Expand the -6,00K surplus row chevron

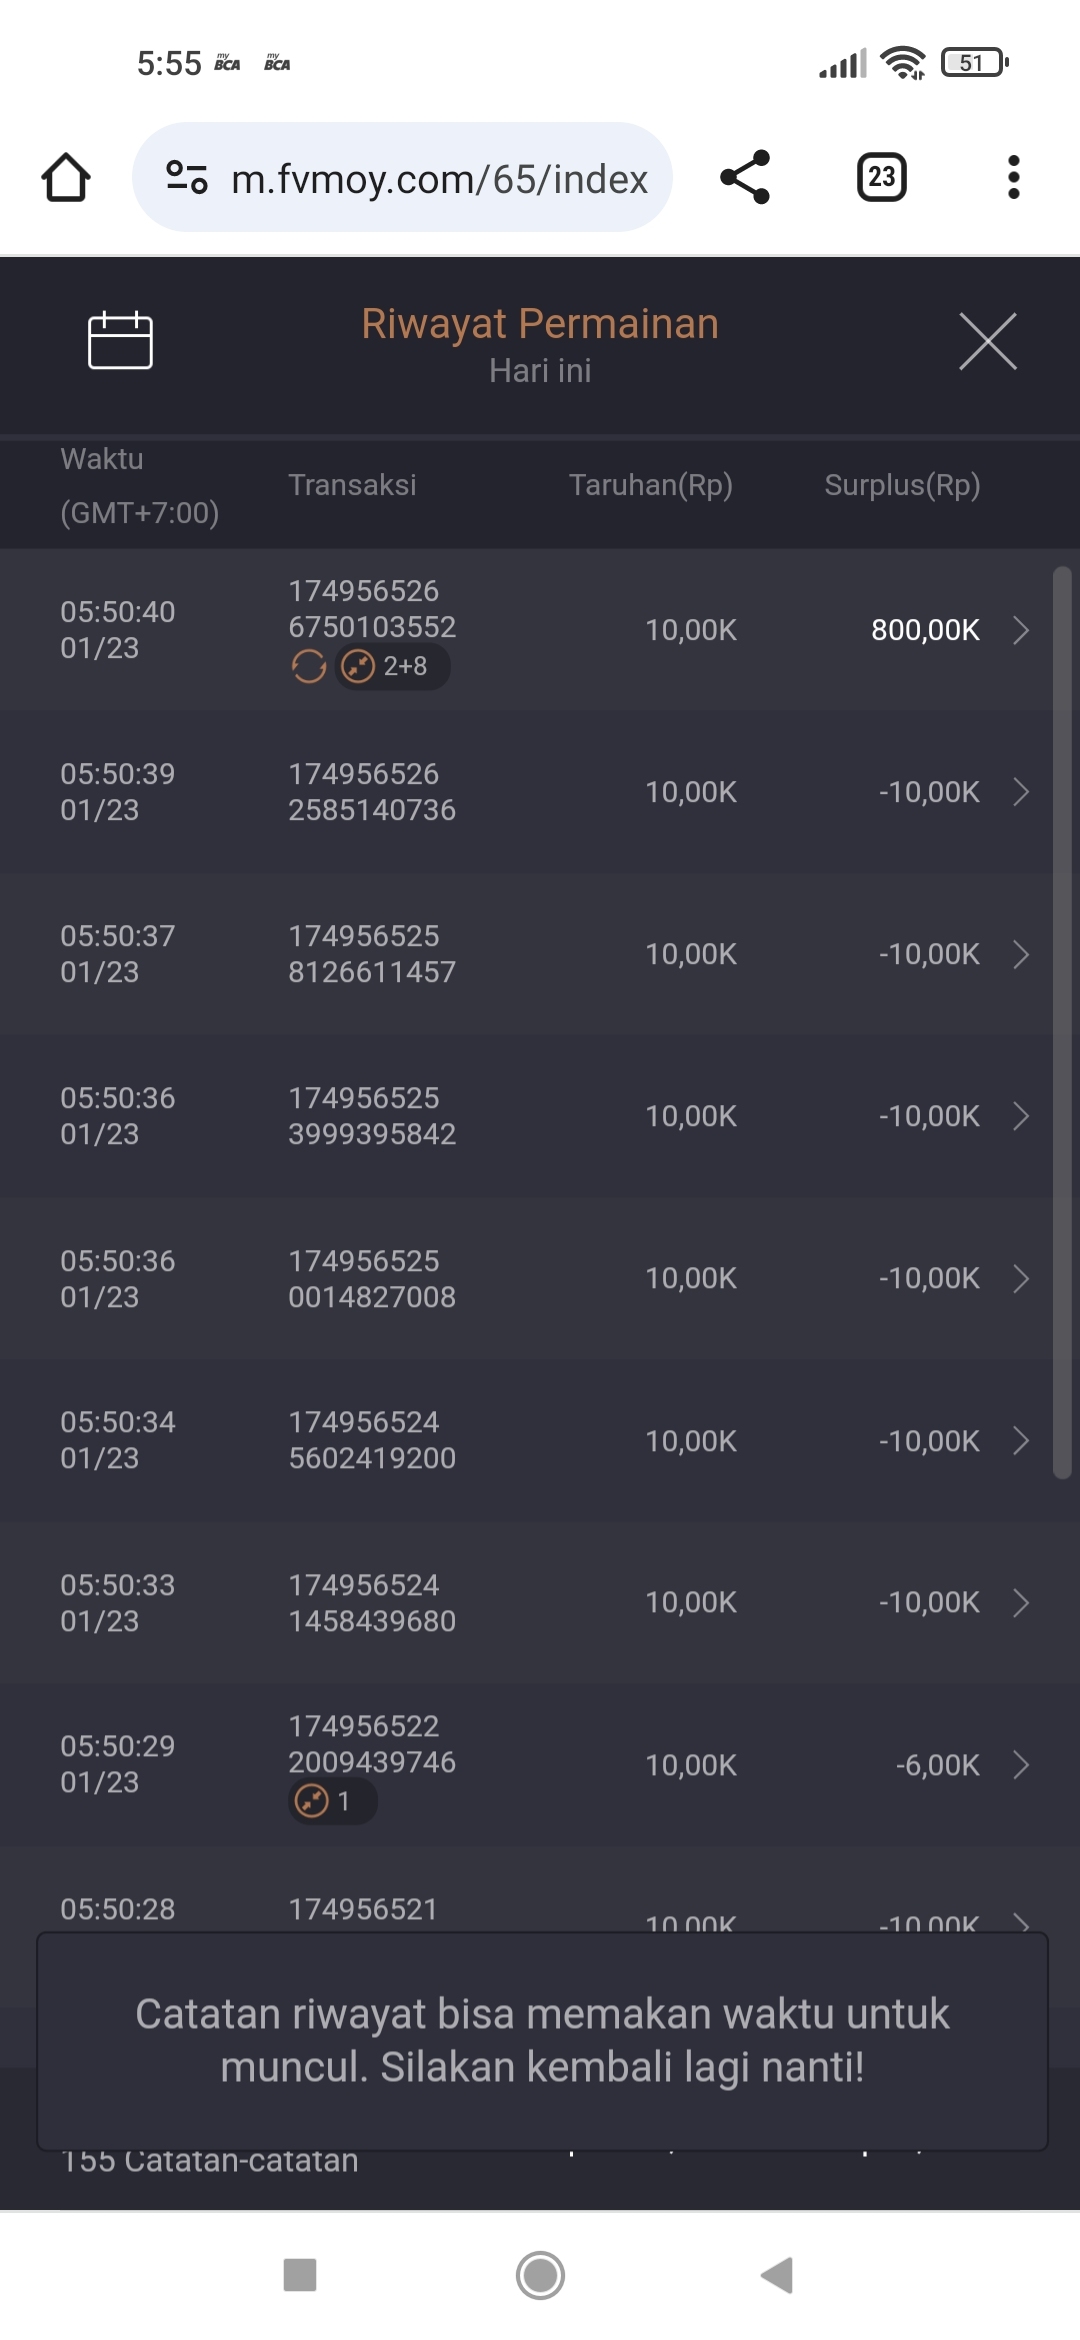coord(1020,1765)
